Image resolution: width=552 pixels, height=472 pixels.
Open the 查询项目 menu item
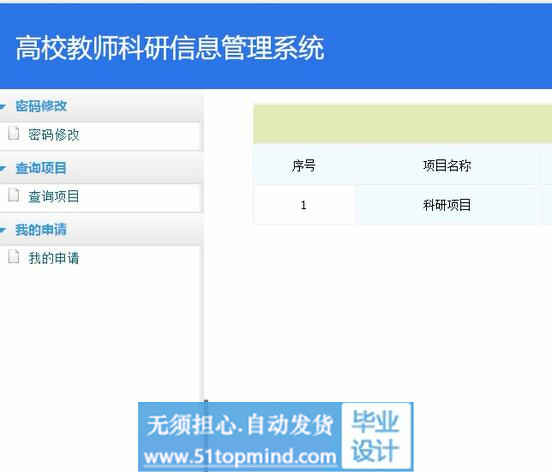(54, 196)
